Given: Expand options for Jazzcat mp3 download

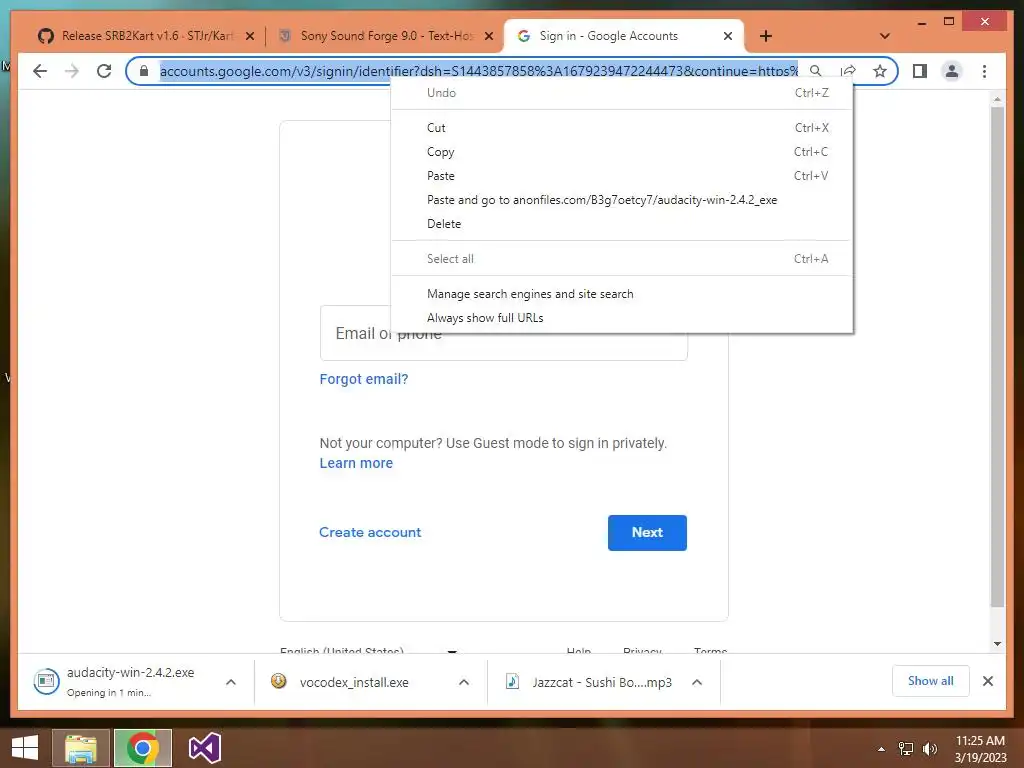Looking at the screenshot, I should pos(697,682).
